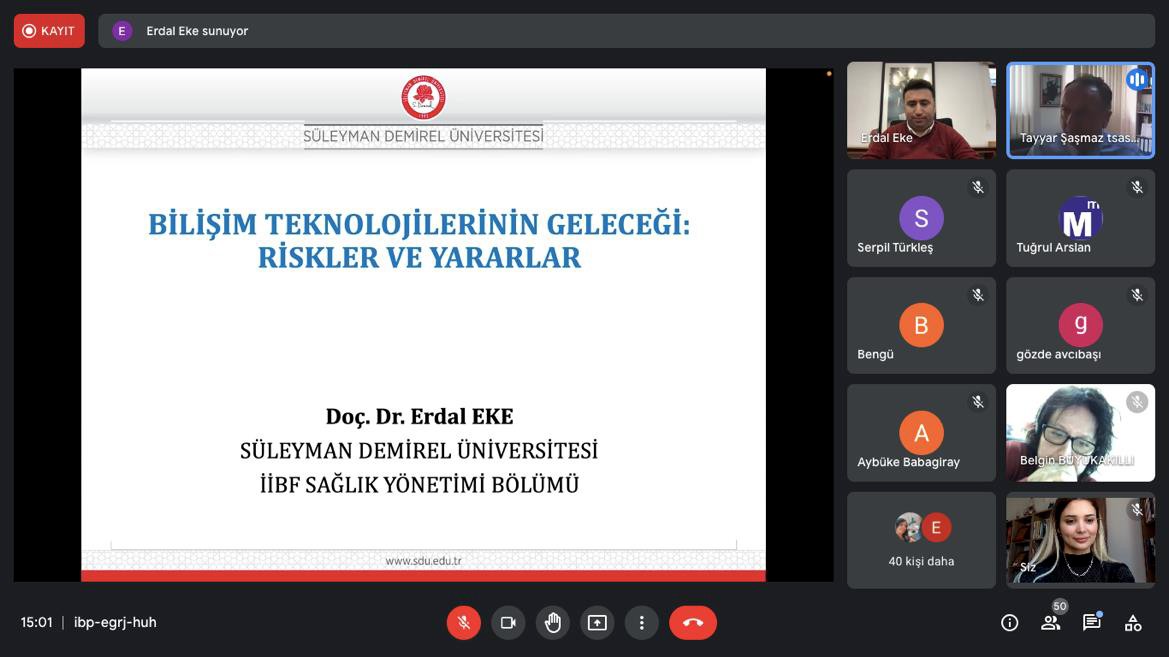The height and width of the screenshot is (657, 1169).
Task: Select Erdal Eke's video tile
Action: pyautogui.click(x=921, y=110)
